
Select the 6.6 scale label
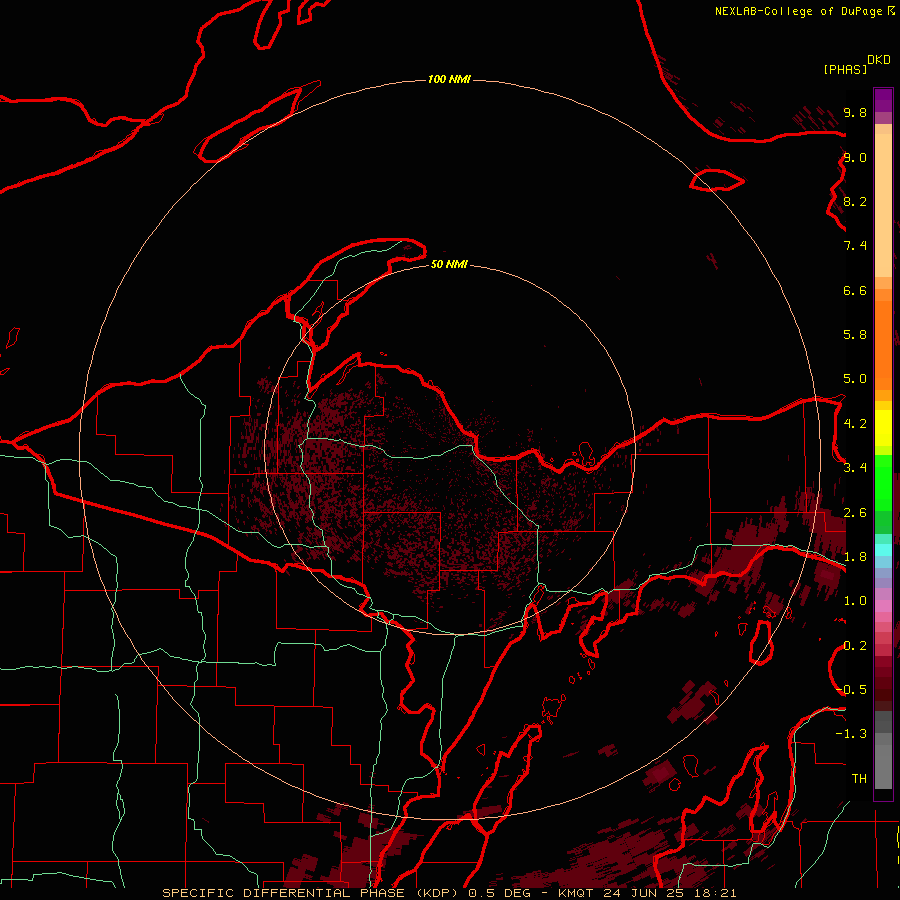tap(855, 290)
